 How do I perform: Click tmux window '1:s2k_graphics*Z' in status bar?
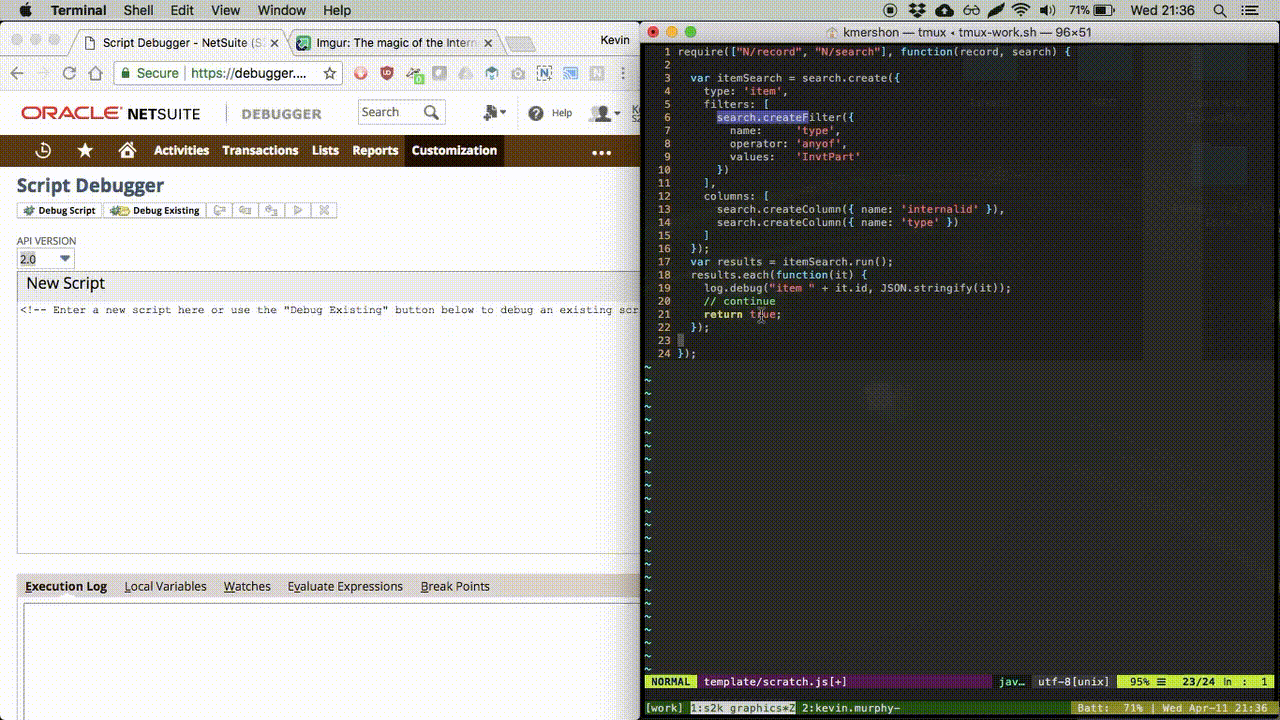coord(743,708)
